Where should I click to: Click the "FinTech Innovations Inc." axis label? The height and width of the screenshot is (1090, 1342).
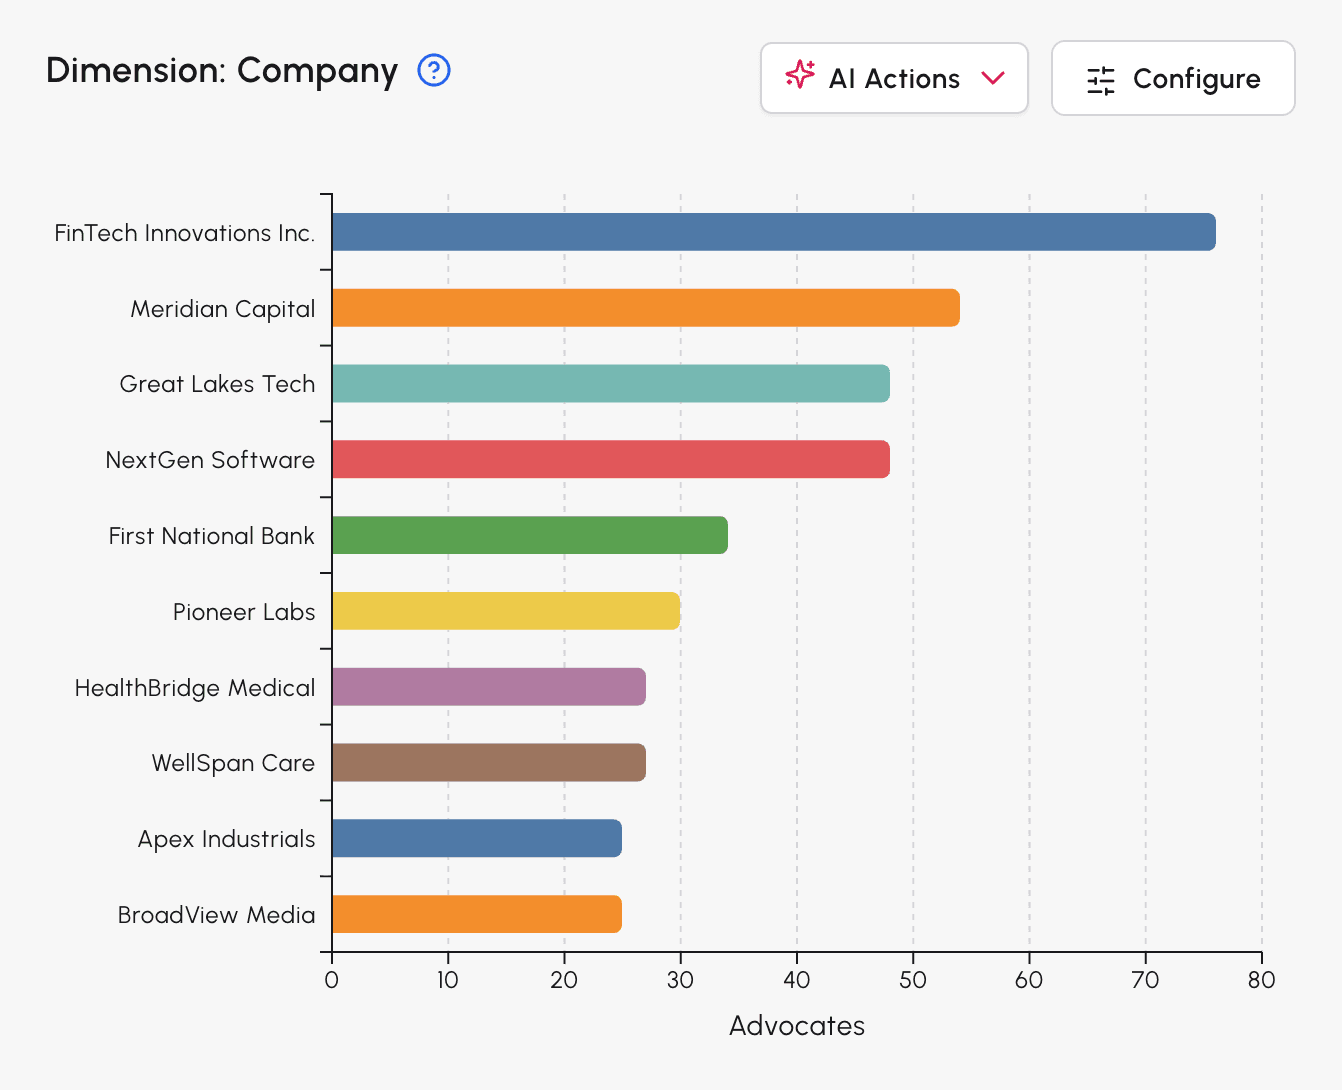pos(185,233)
